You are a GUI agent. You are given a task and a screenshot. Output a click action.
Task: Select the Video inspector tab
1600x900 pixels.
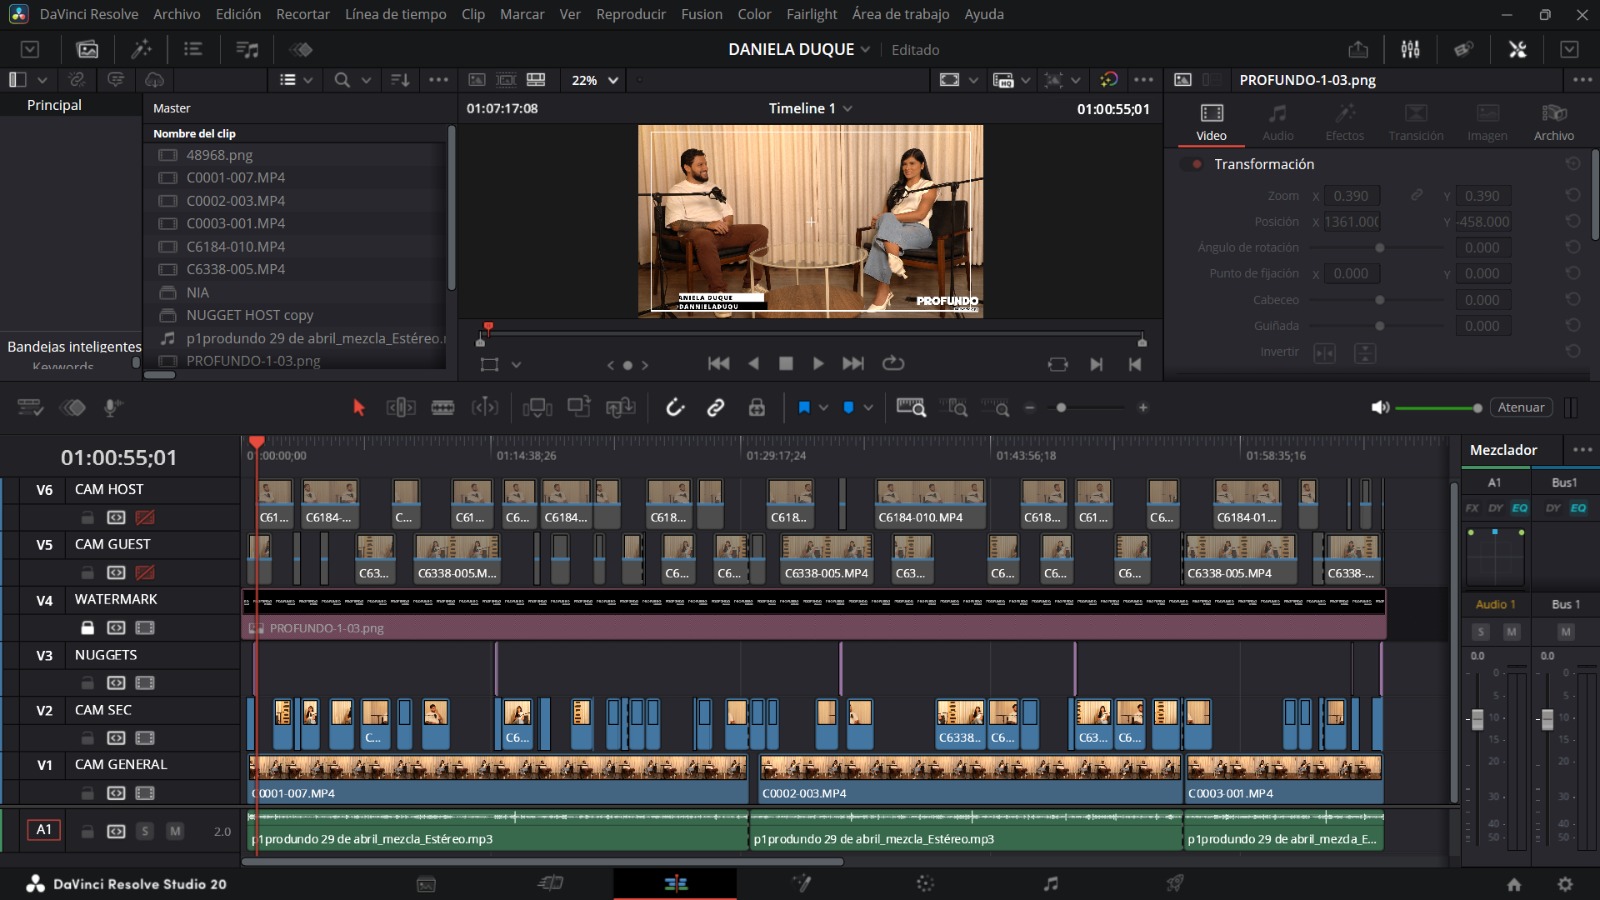pos(1211,122)
